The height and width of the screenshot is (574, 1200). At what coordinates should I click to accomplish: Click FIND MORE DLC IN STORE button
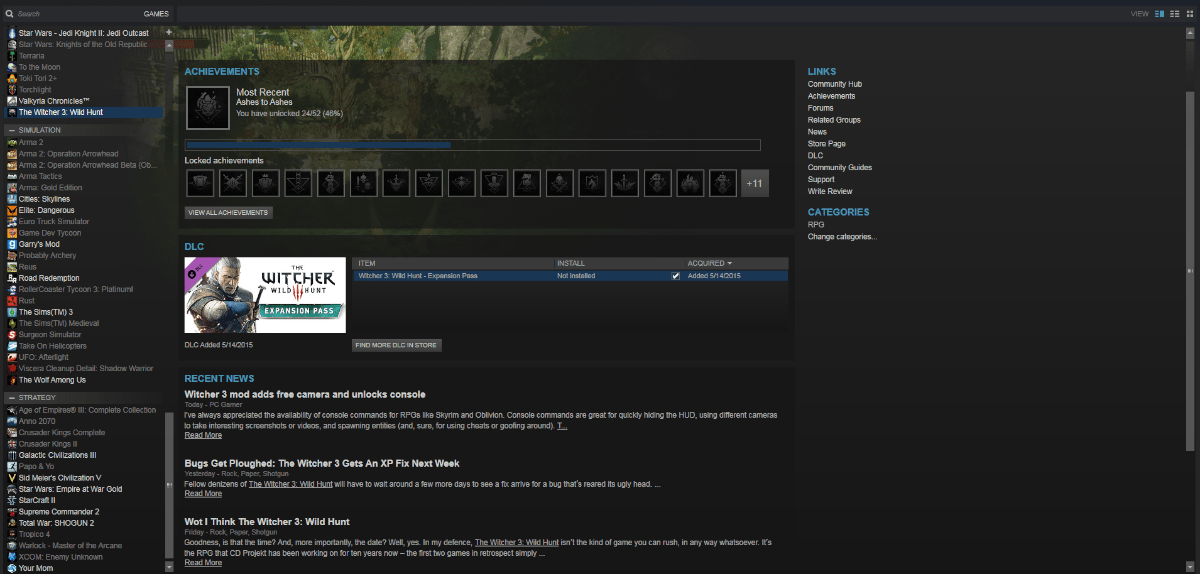coord(397,345)
